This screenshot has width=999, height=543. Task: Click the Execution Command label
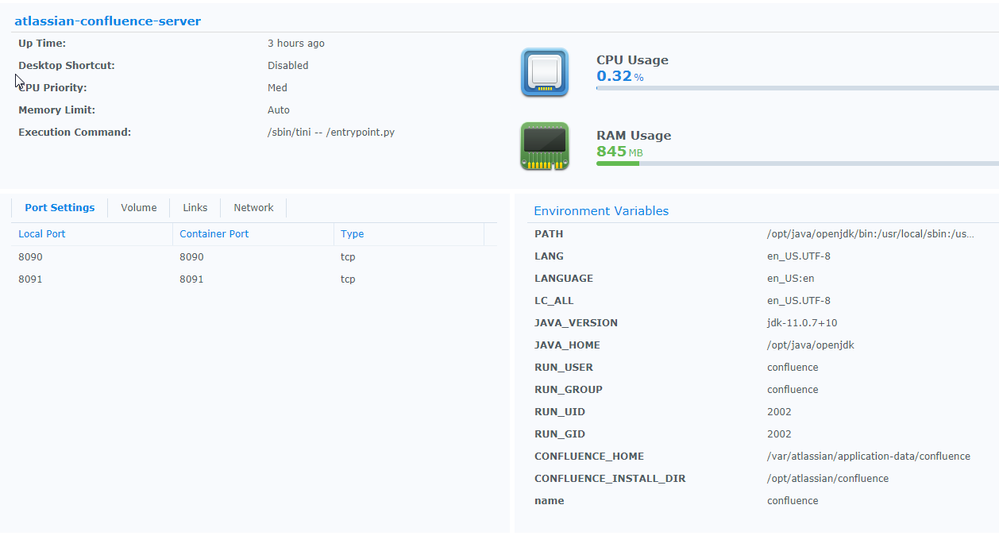coord(75,133)
